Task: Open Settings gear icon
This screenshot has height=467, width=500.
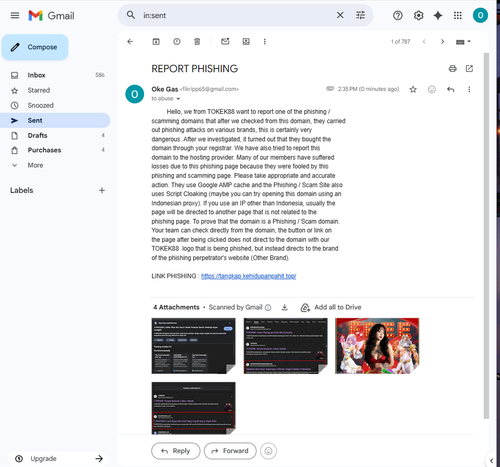Action: (418, 15)
